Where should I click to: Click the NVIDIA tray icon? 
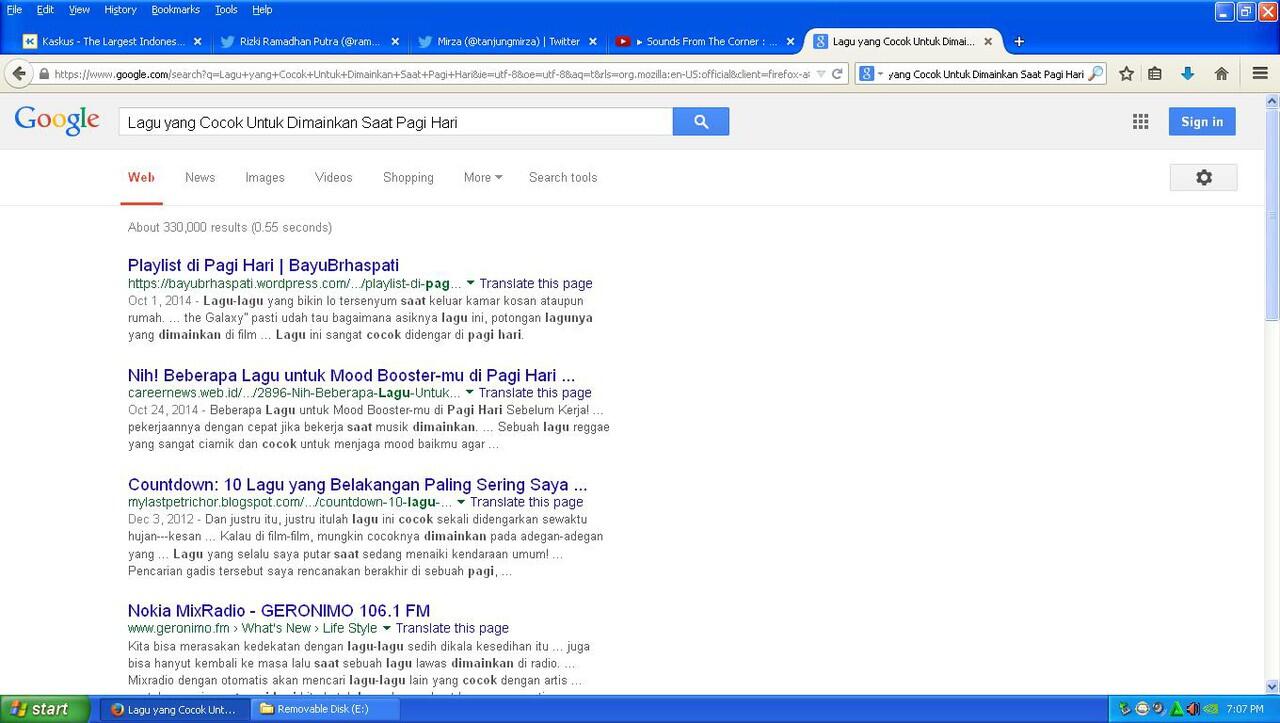pyautogui.click(x=1211, y=709)
